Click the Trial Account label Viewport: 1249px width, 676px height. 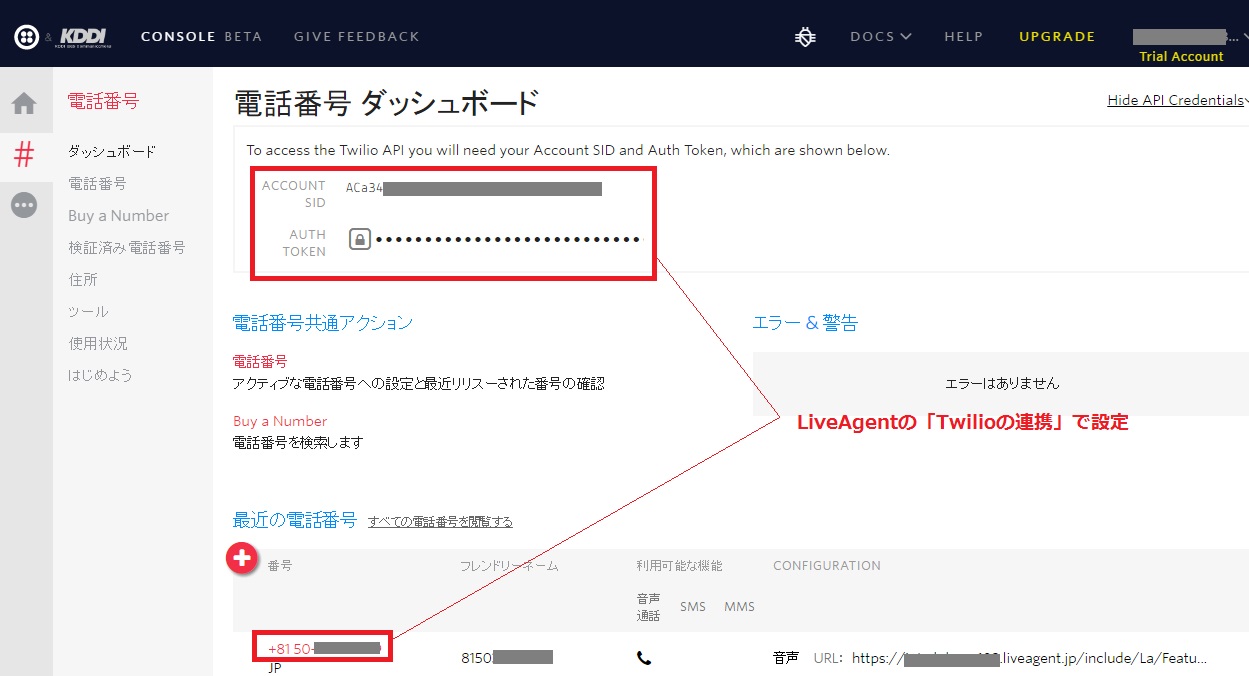1181,57
